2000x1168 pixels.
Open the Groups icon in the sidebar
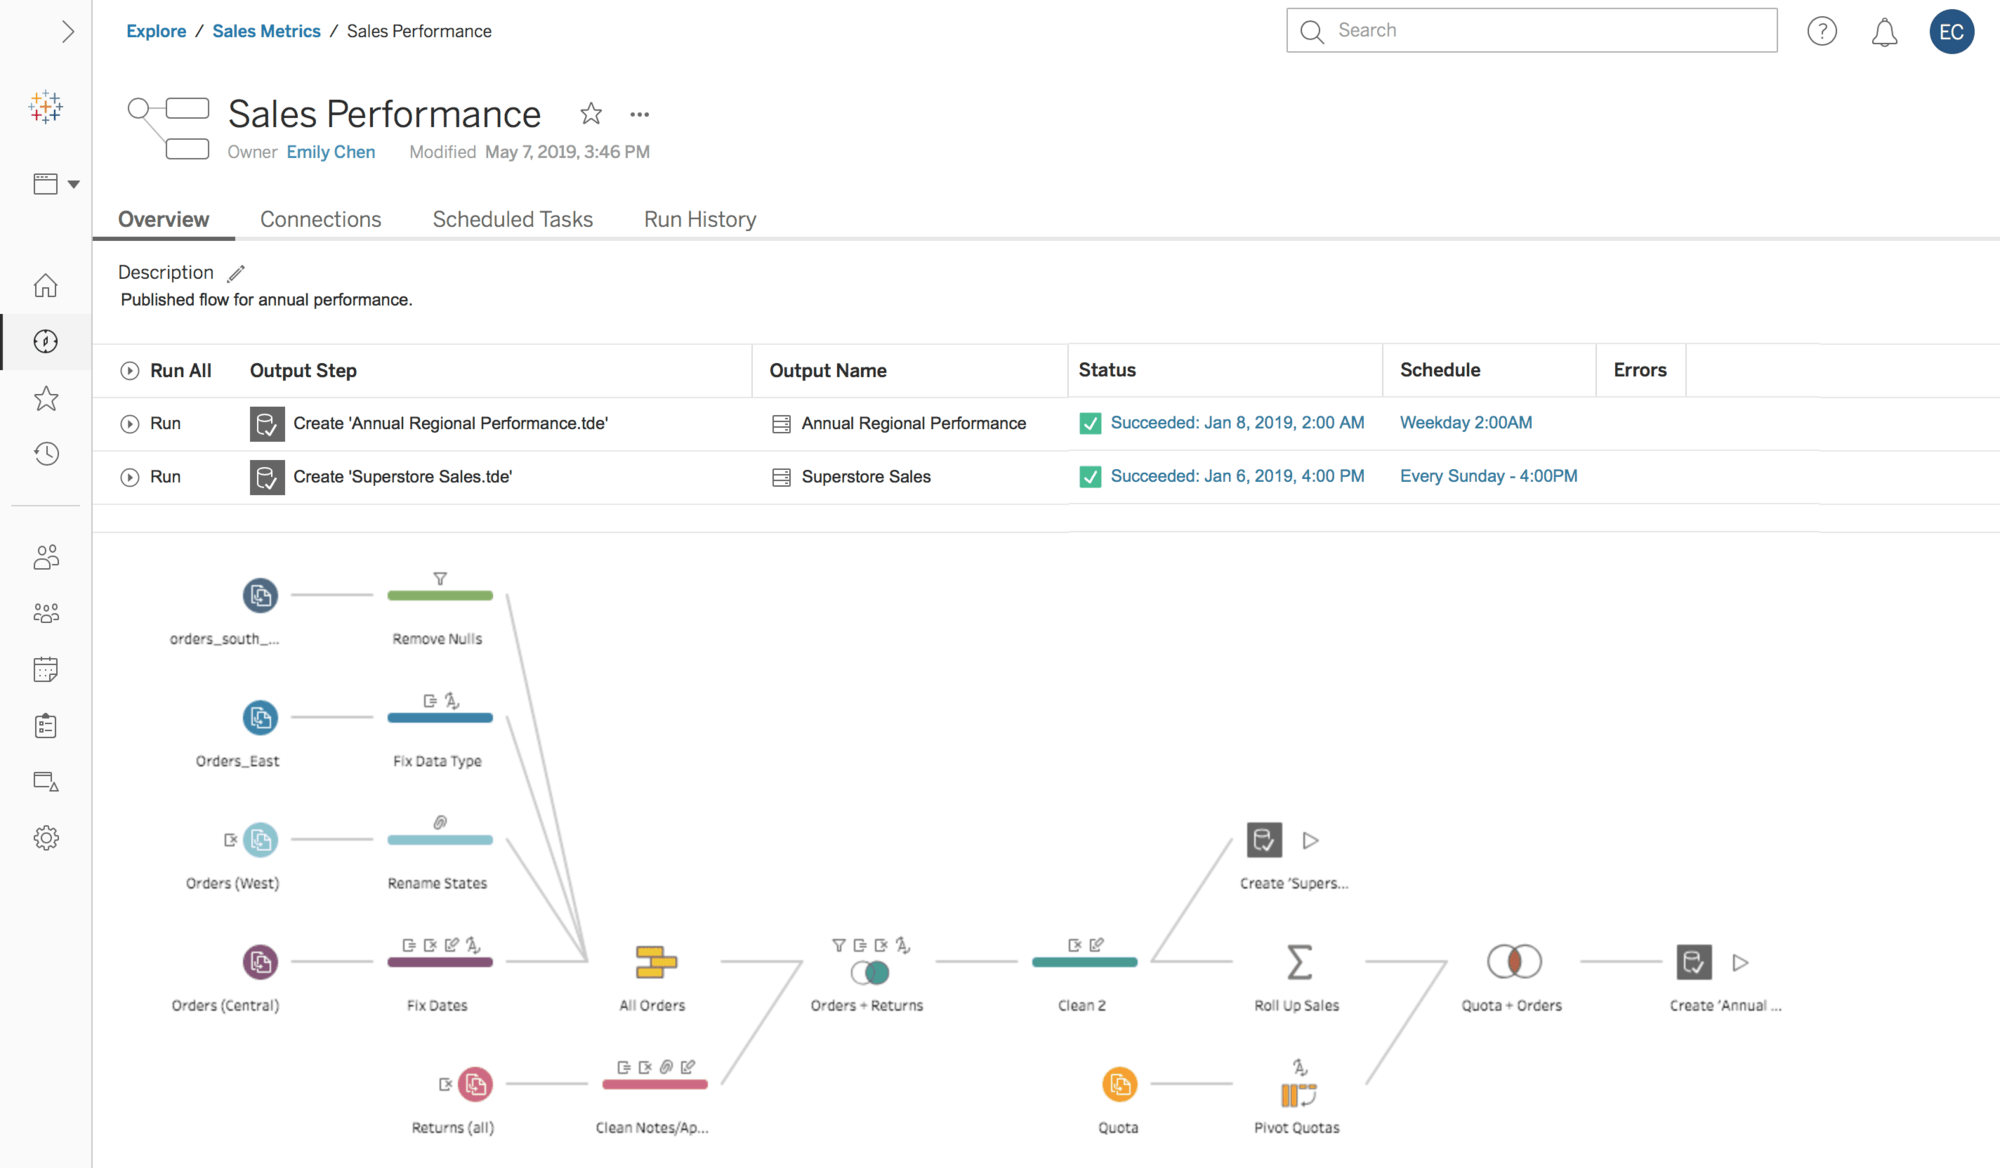46,613
